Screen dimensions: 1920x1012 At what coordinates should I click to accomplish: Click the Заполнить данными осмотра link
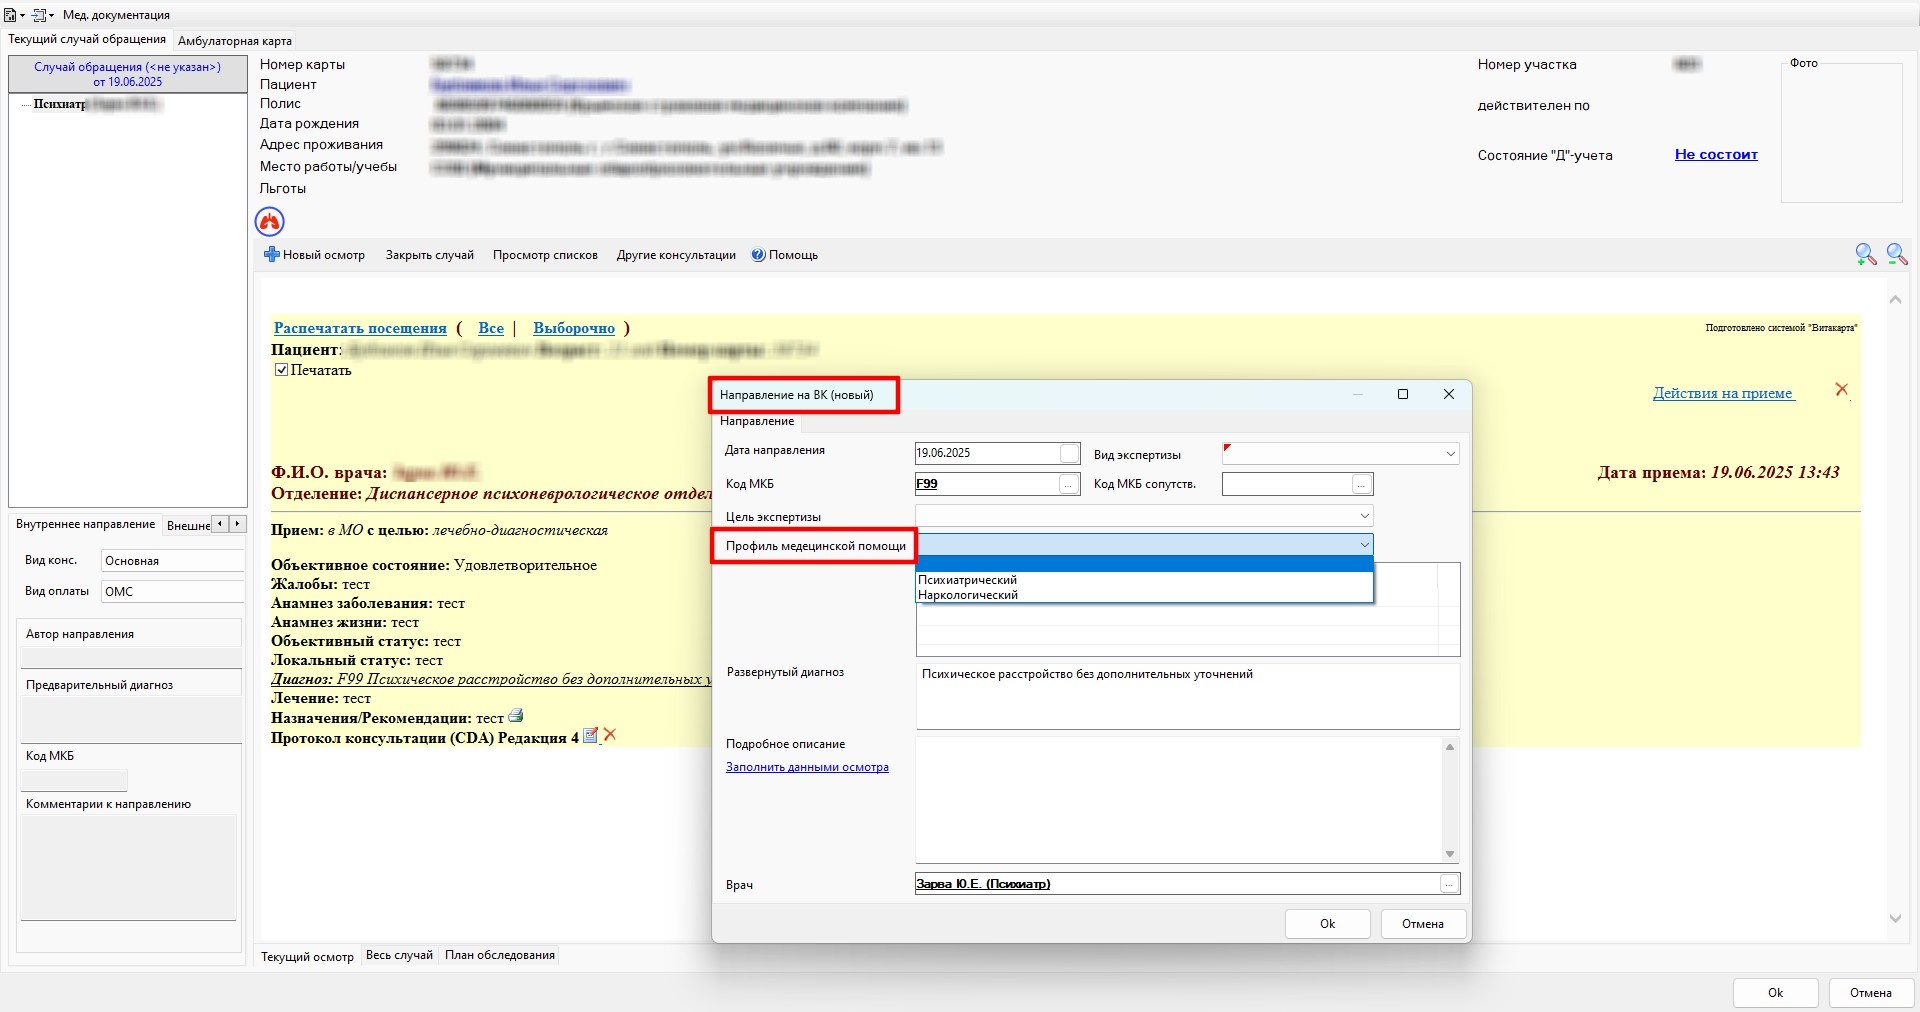coord(807,767)
